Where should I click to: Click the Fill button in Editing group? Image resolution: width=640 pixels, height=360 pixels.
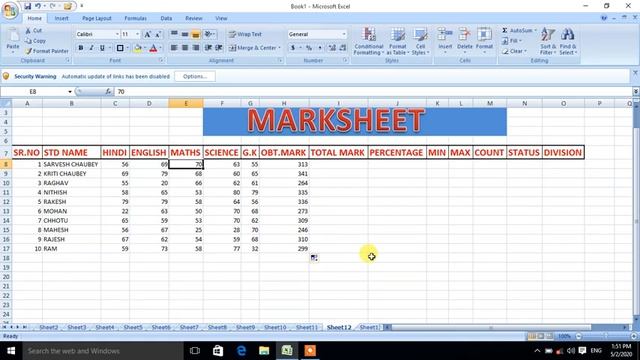(512, 41)
